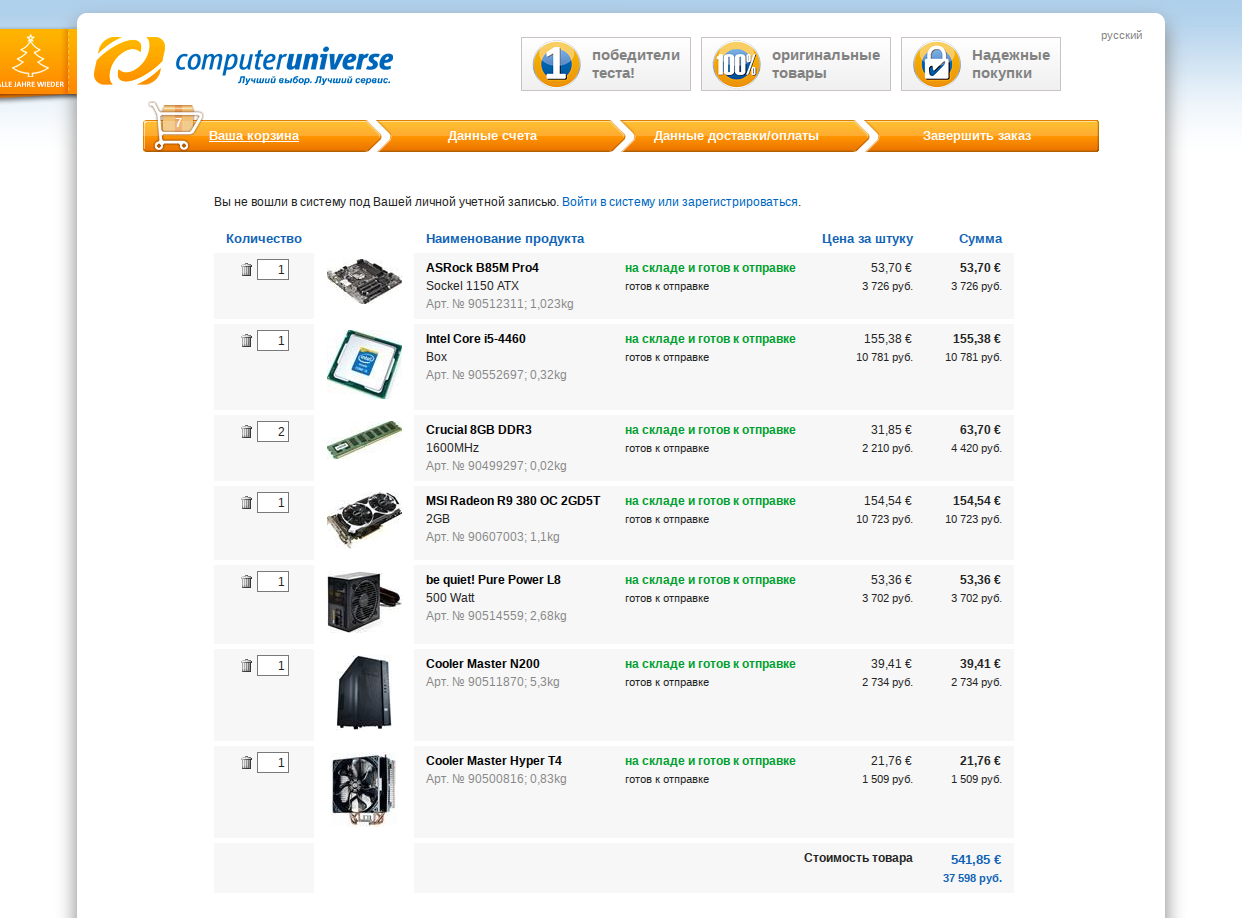Click 500 Watt description text
The width and height of the screenshot is (1242, 918).
click(451, 598)
